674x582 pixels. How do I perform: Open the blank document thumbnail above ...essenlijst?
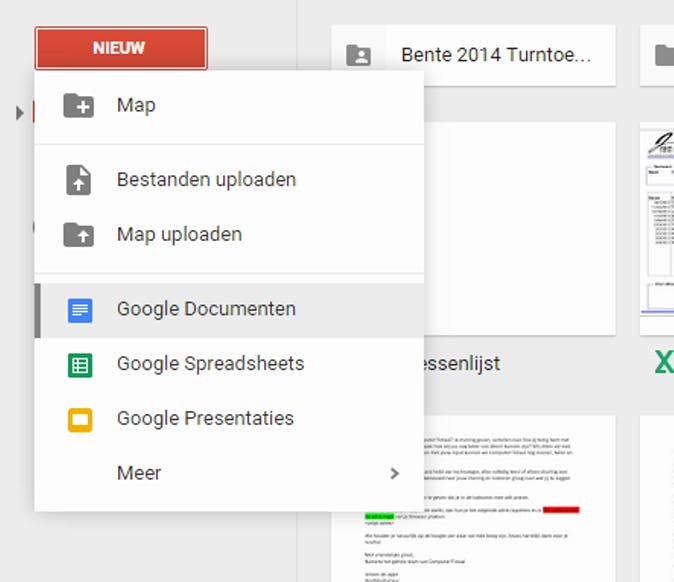coord(520,229)
